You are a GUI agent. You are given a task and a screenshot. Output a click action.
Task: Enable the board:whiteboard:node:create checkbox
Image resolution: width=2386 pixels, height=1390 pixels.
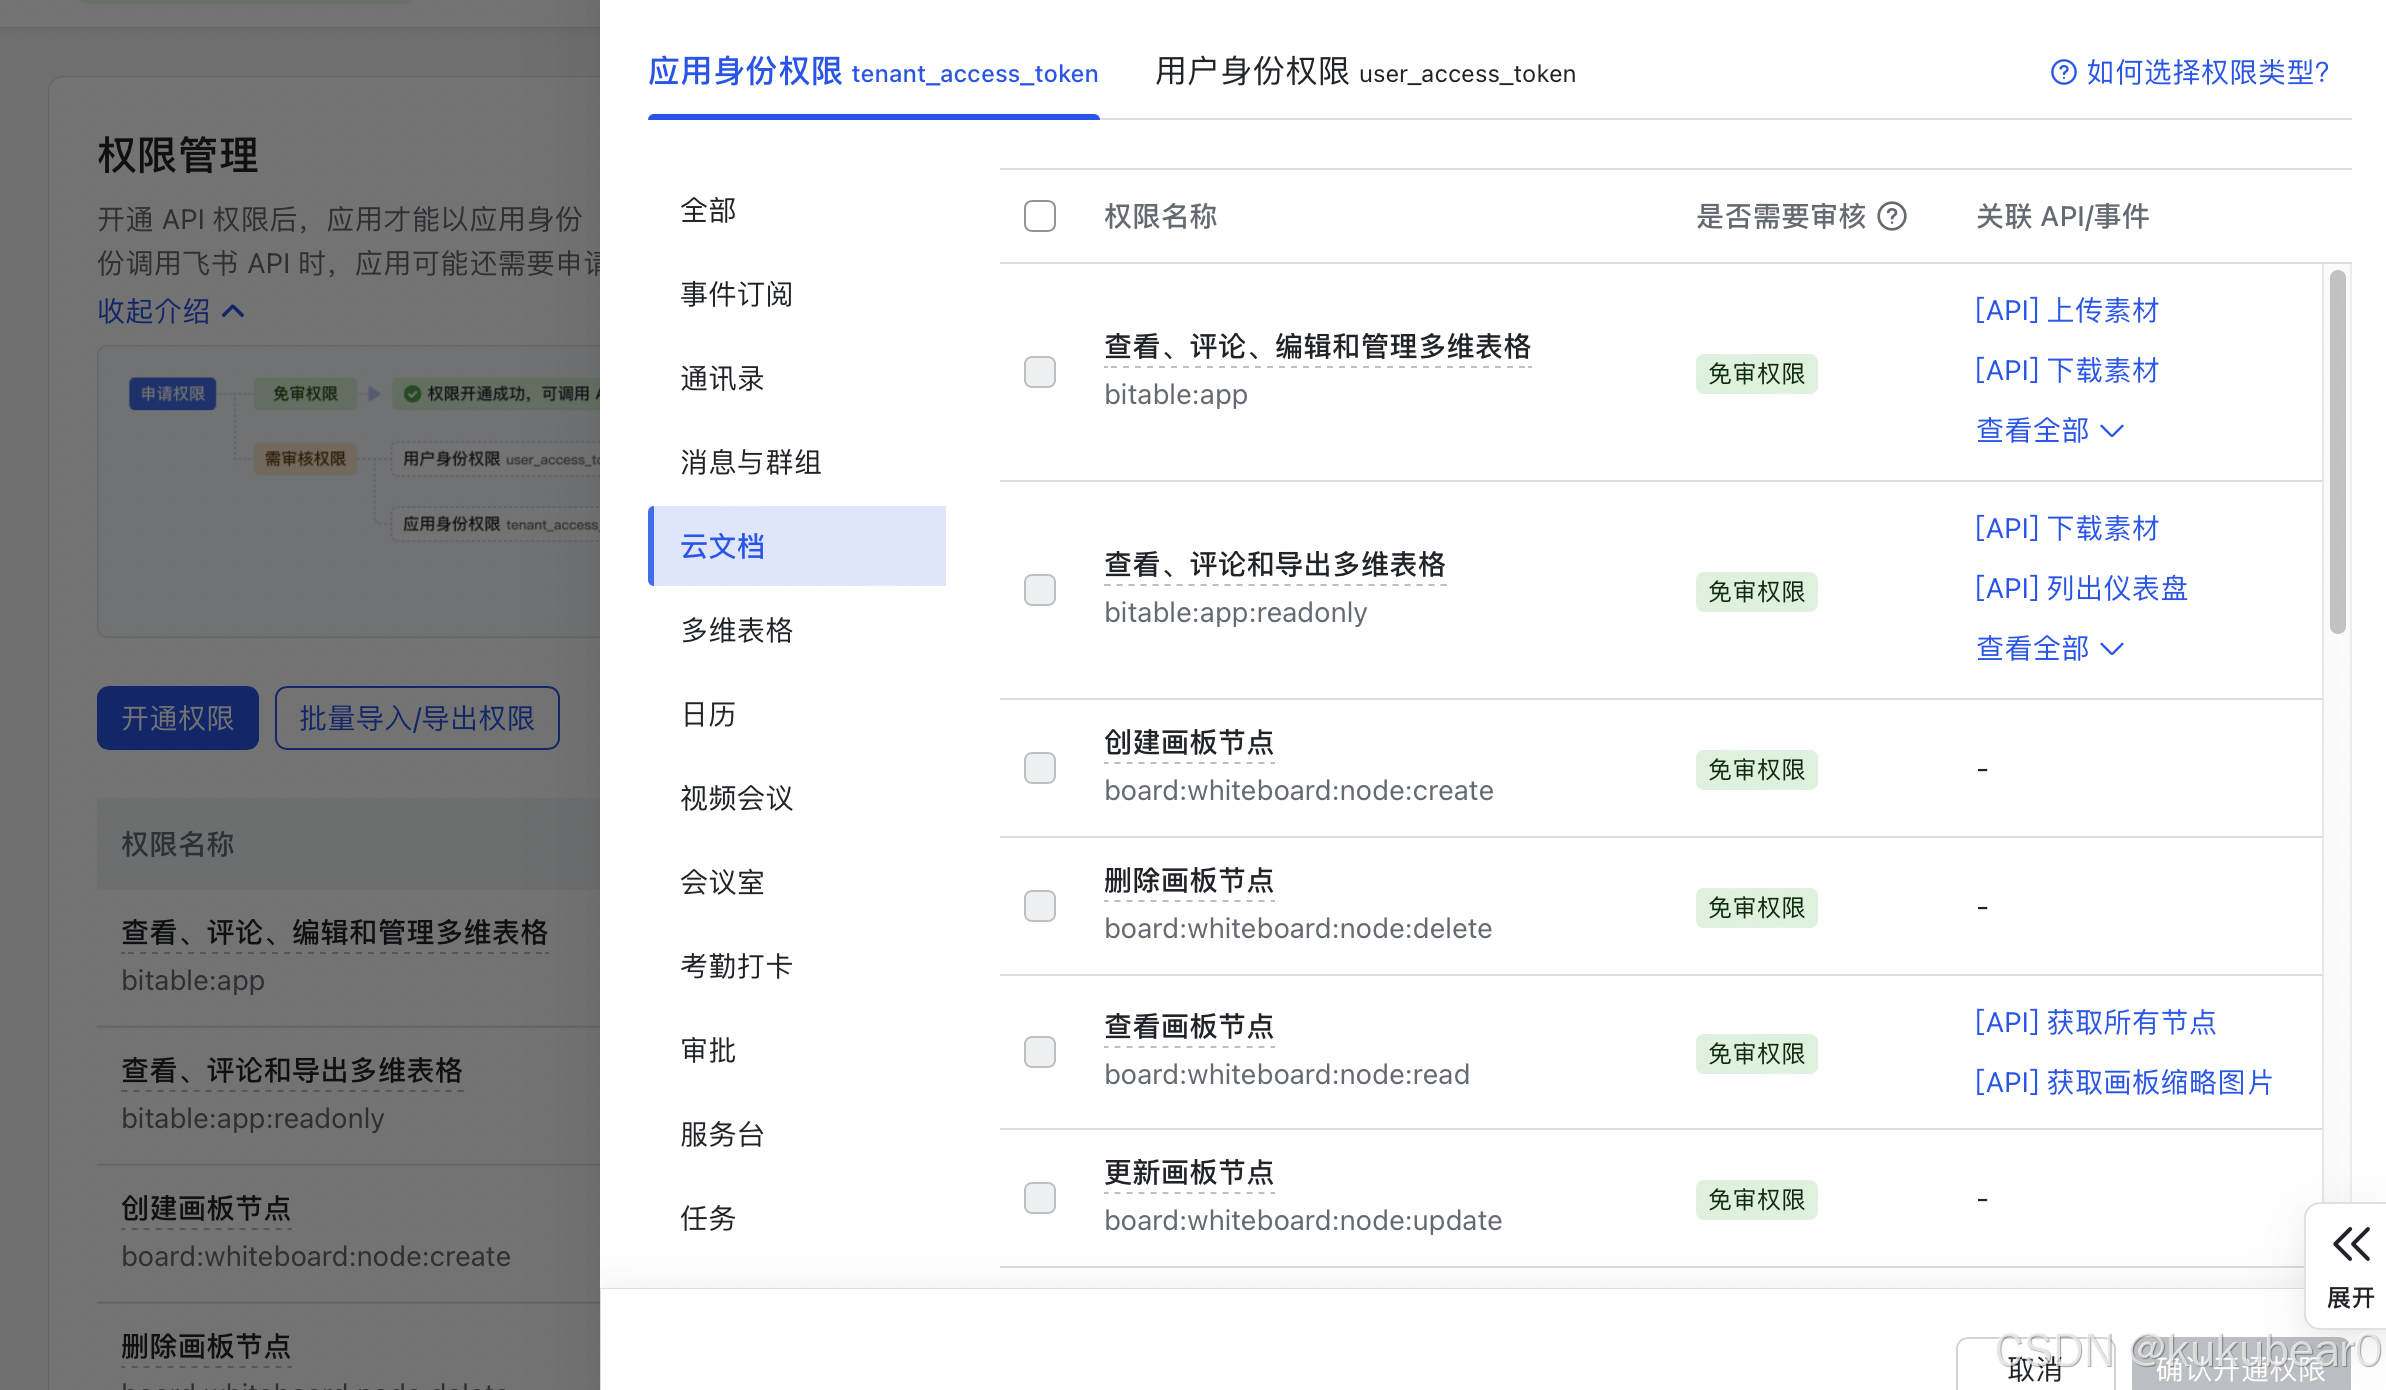pyautogui.click(x=1039, y=768)
